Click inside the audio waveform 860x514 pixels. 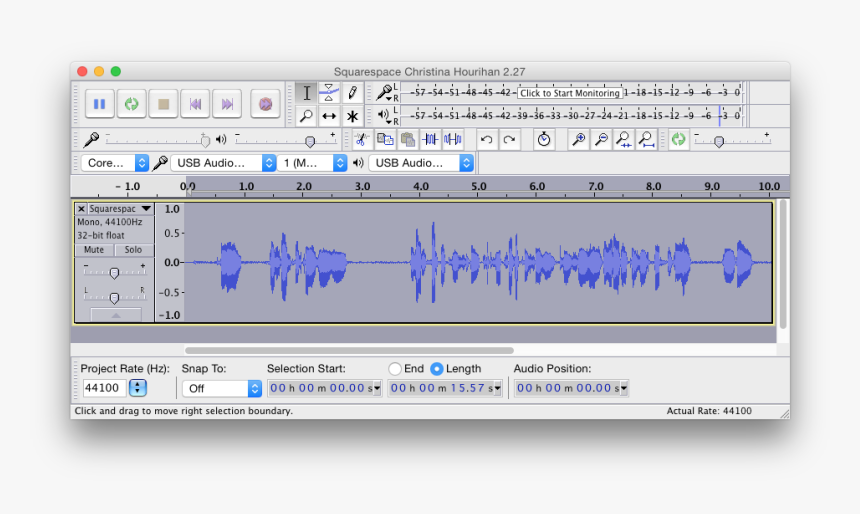[478, 263]
